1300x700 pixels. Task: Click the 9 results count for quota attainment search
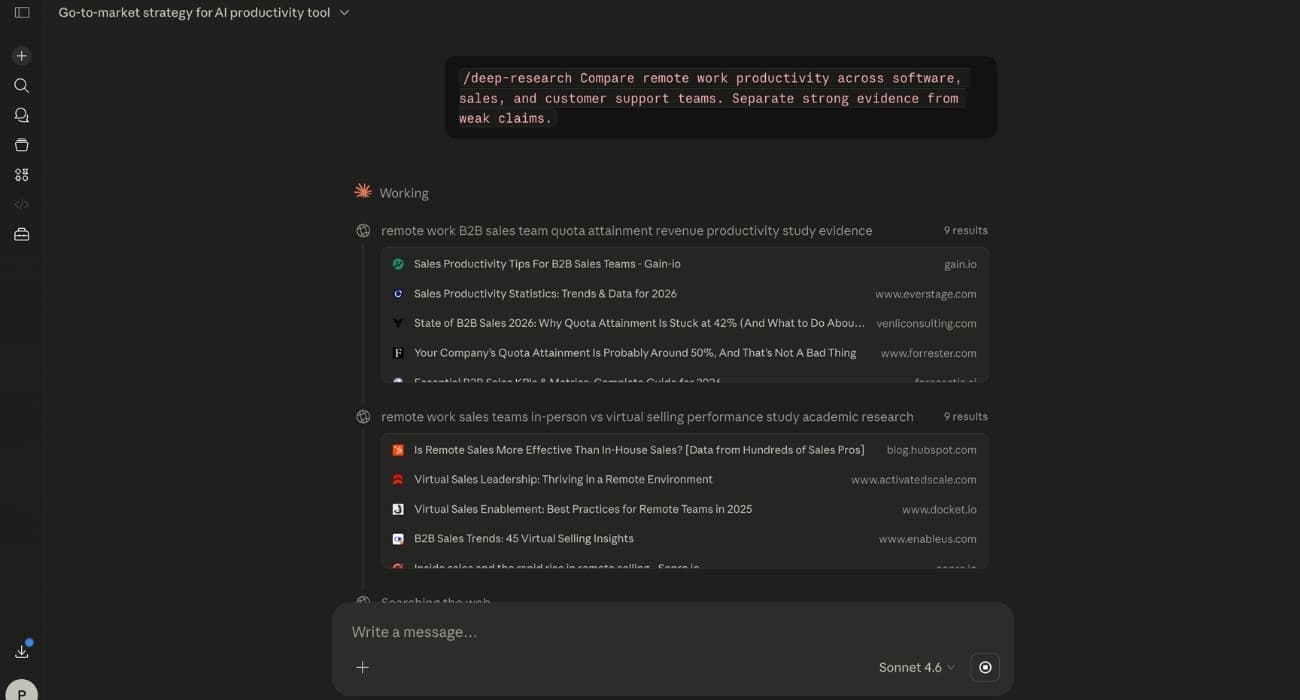click(x=966, y=231)
